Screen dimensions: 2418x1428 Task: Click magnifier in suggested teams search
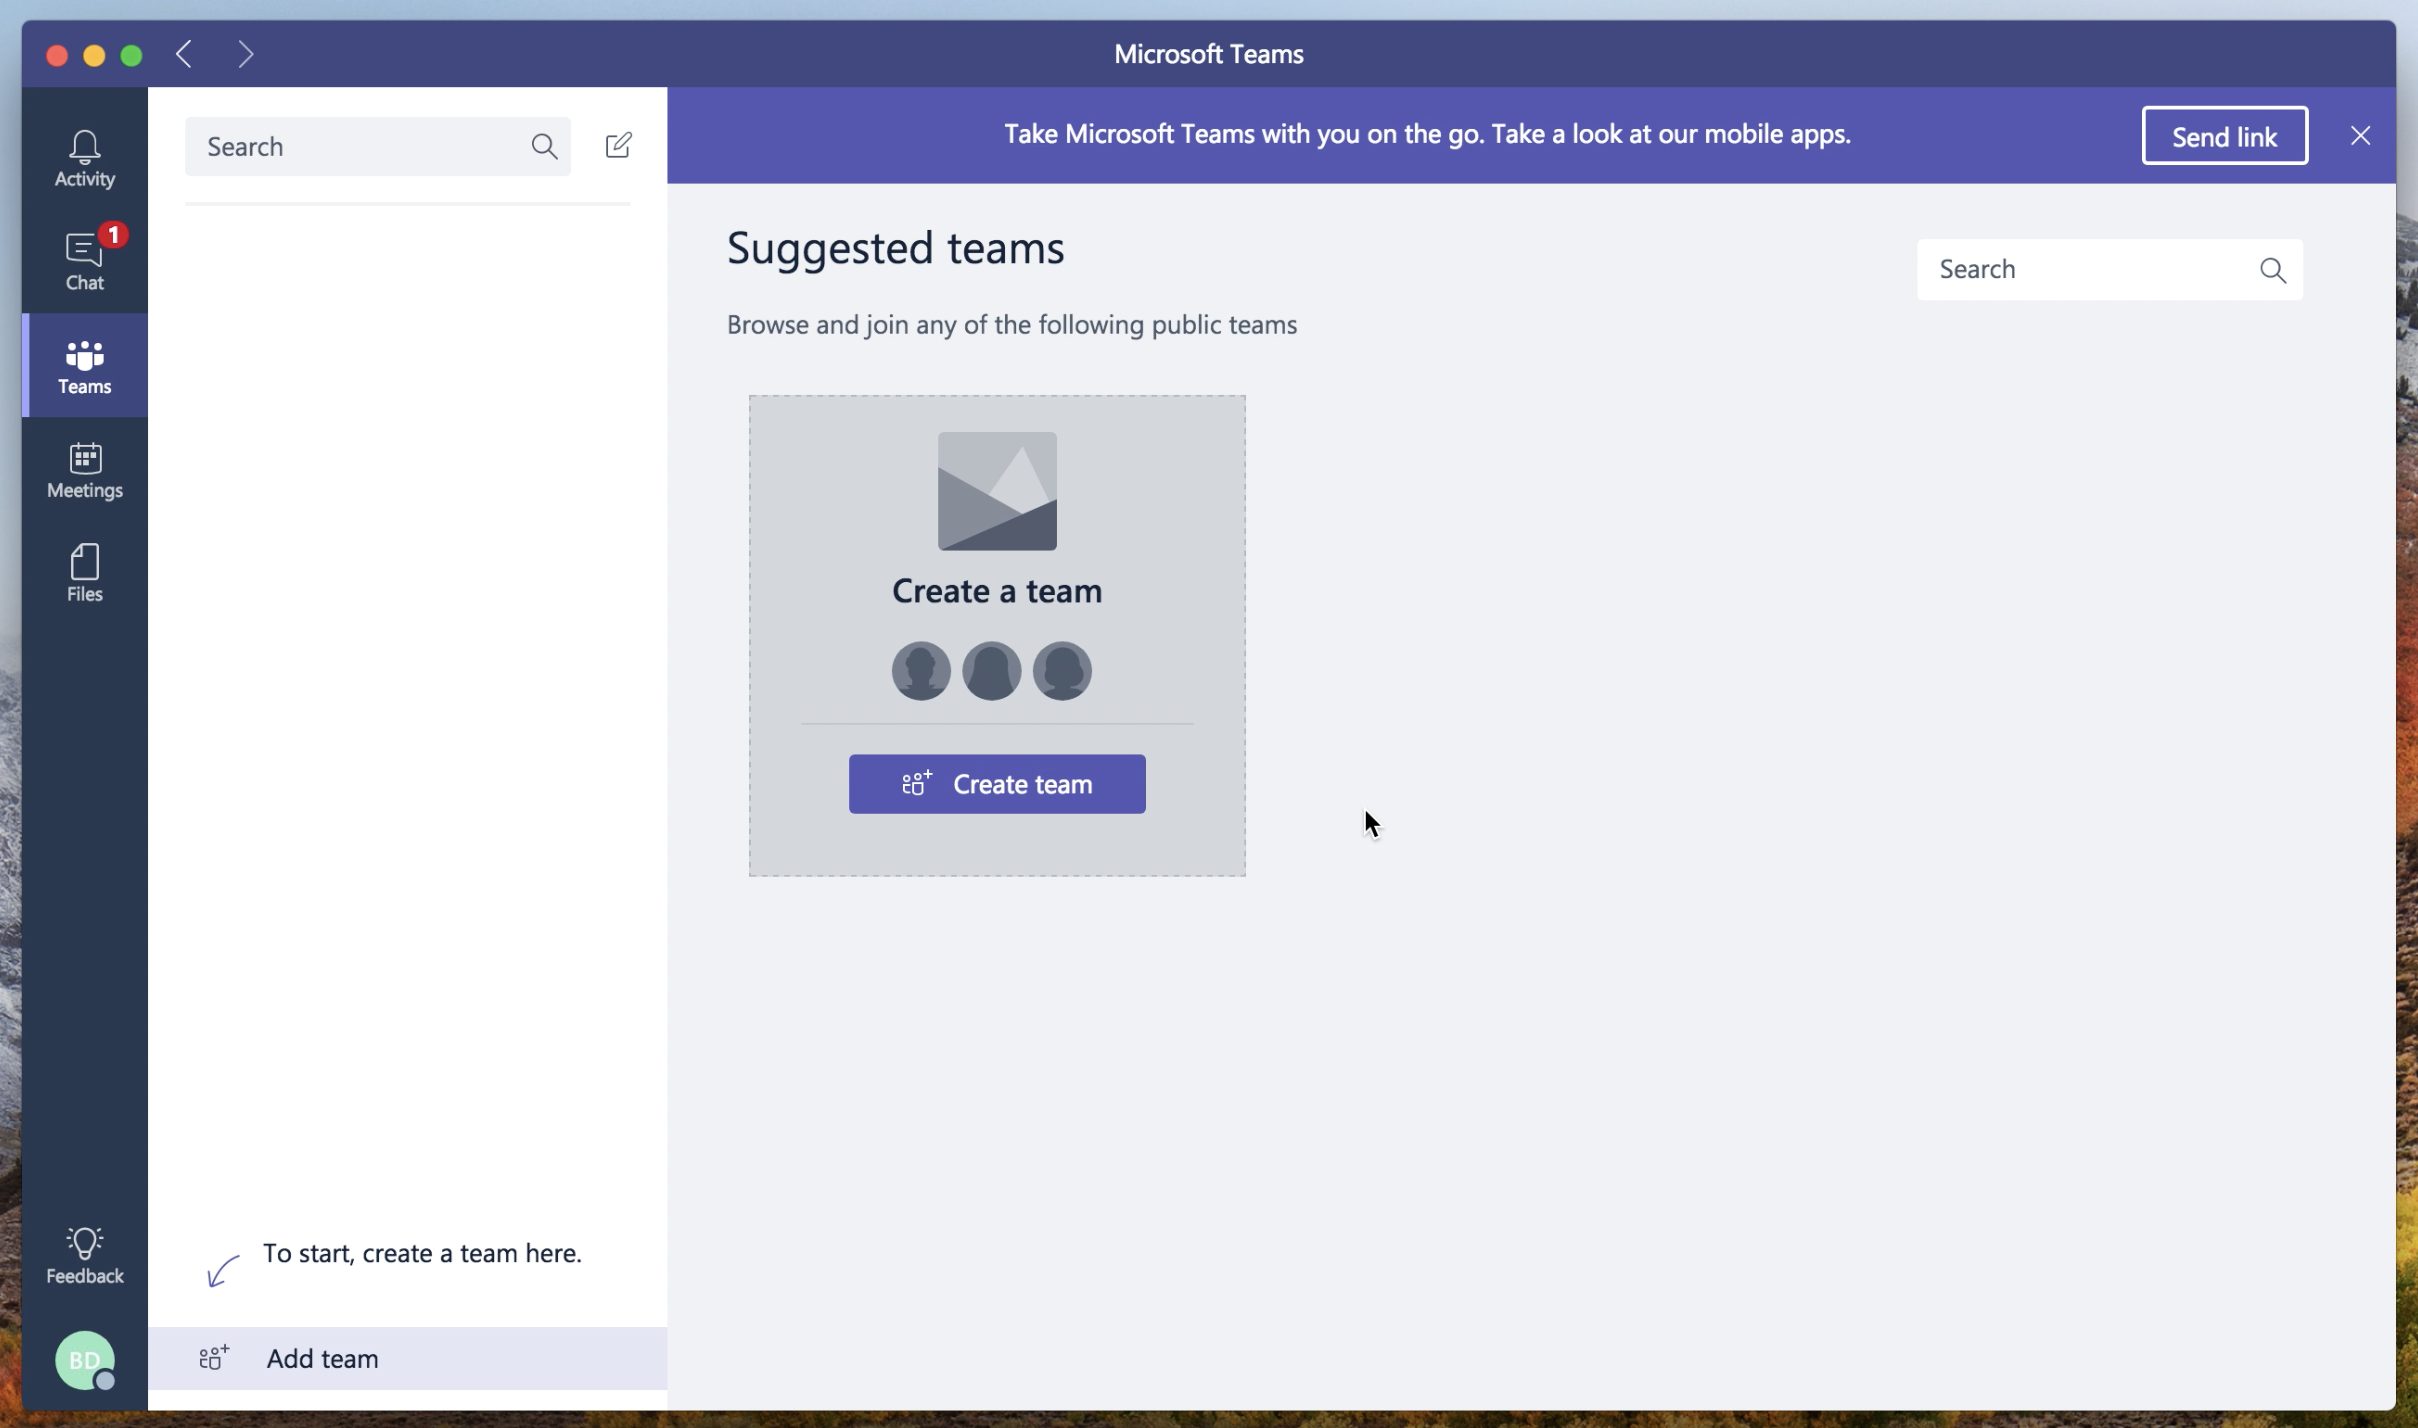point(2272,270)
